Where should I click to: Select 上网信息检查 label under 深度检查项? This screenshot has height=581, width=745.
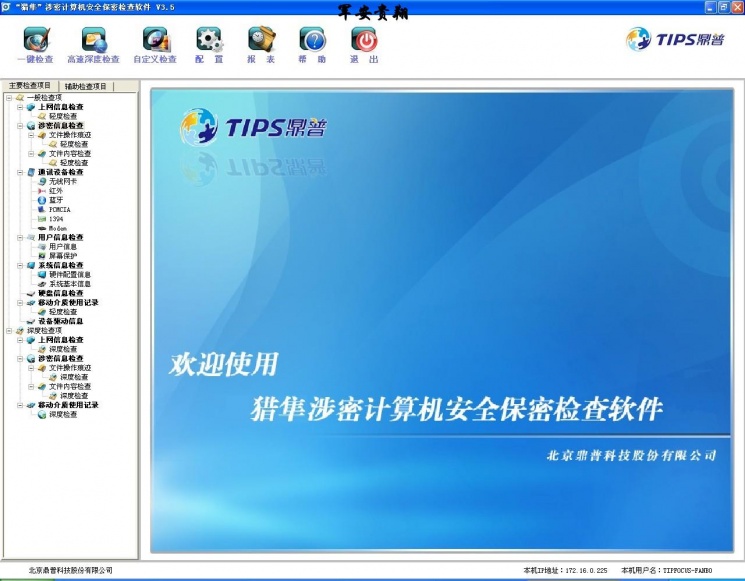point(61,340)
